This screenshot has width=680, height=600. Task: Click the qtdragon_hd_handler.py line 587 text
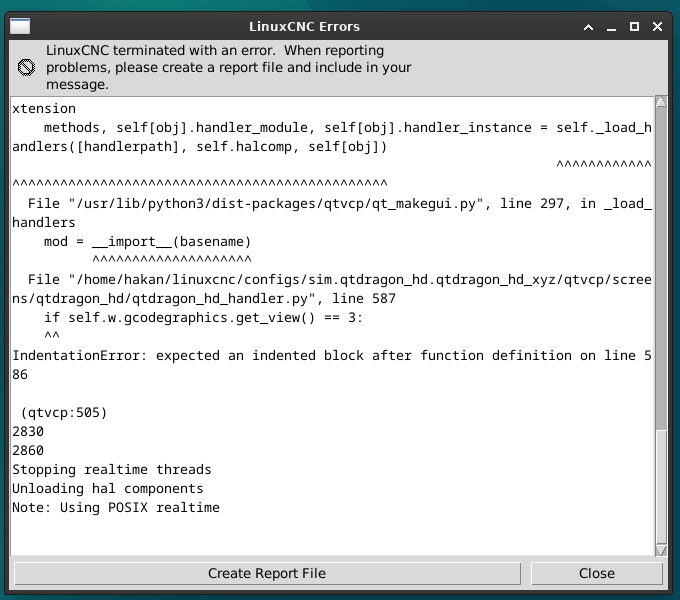point(332,289)
